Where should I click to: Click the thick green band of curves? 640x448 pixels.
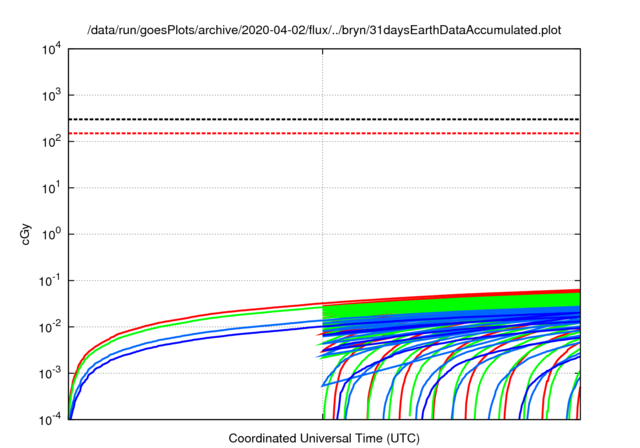point(451,307)
